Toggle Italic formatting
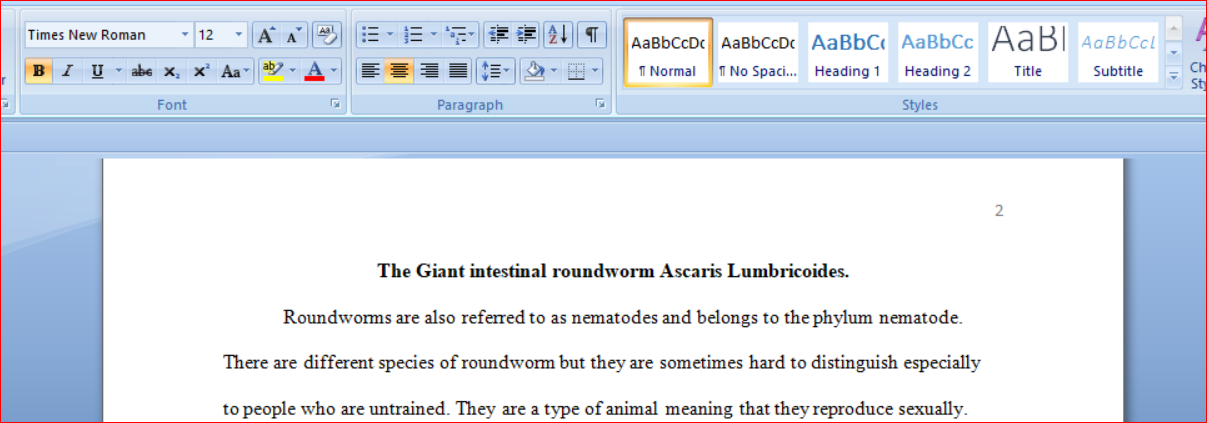The height and width of the screenshot is (423, 1207). (67, 71)
